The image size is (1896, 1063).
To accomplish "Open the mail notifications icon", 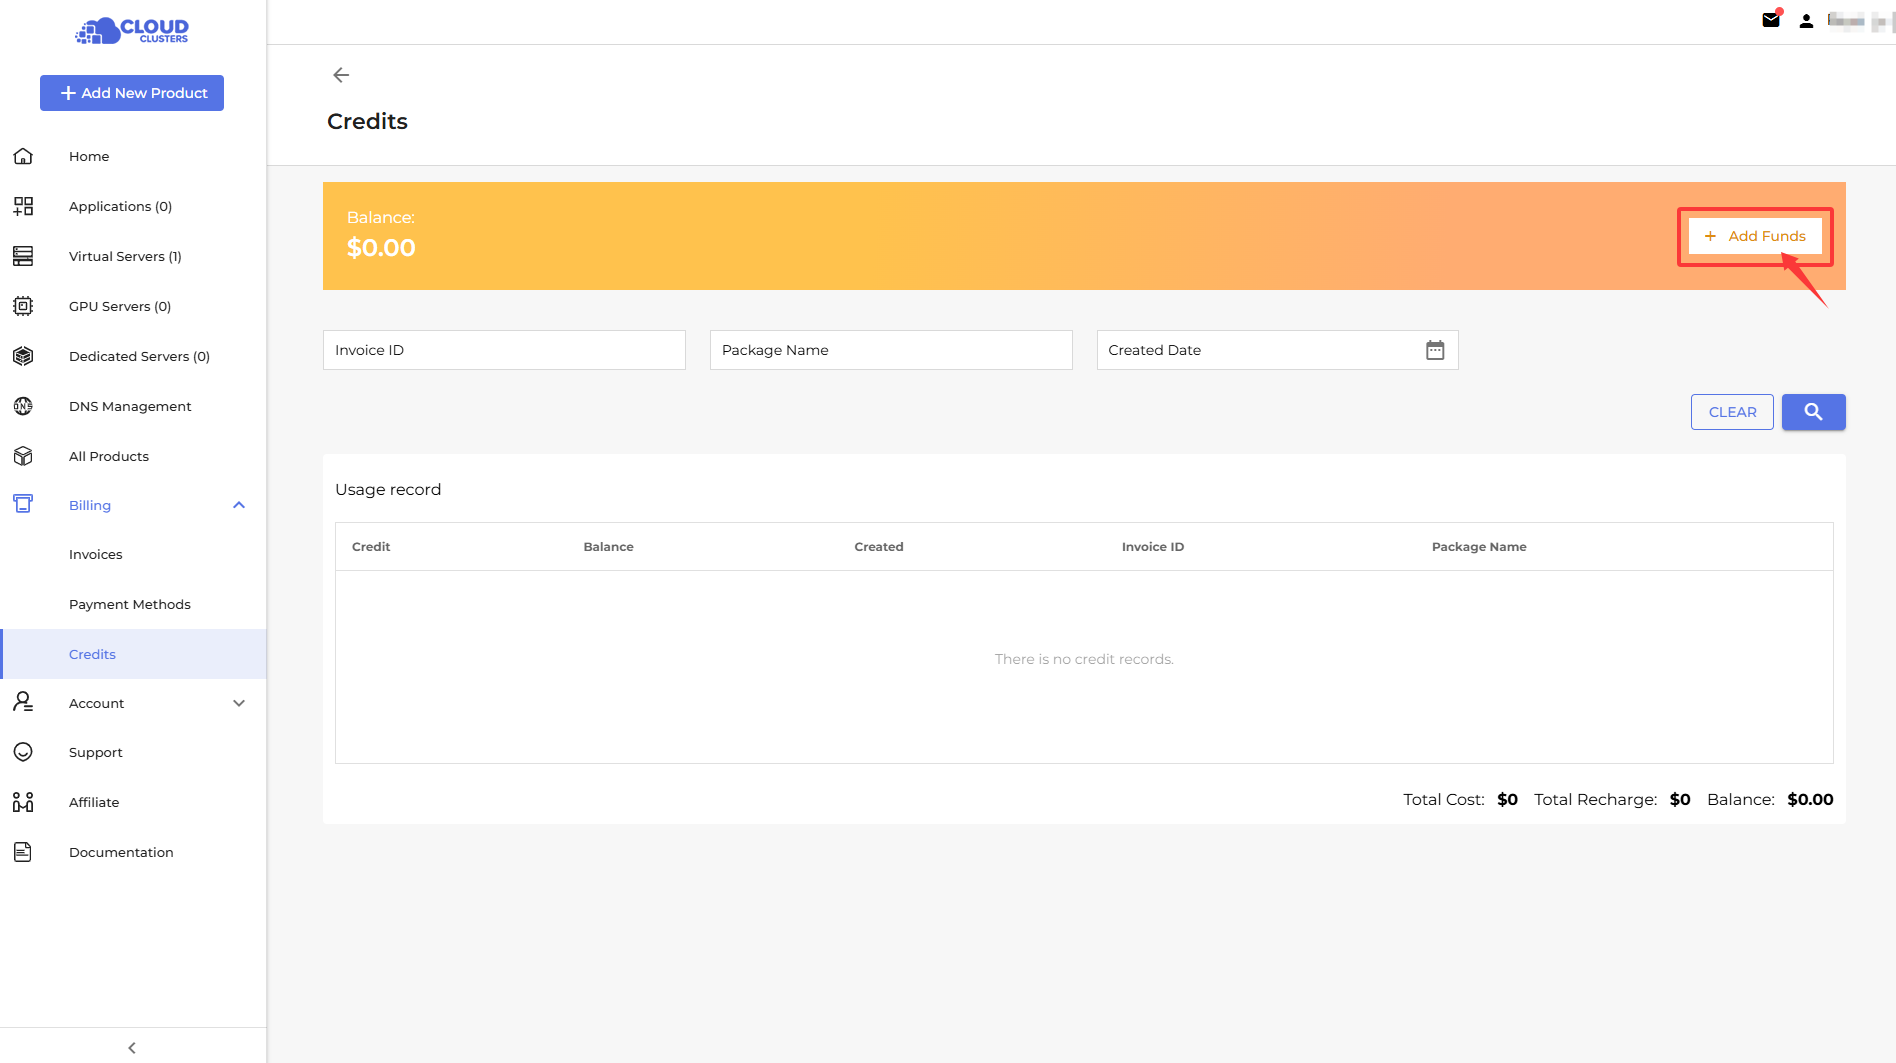I will [1771, 20].
